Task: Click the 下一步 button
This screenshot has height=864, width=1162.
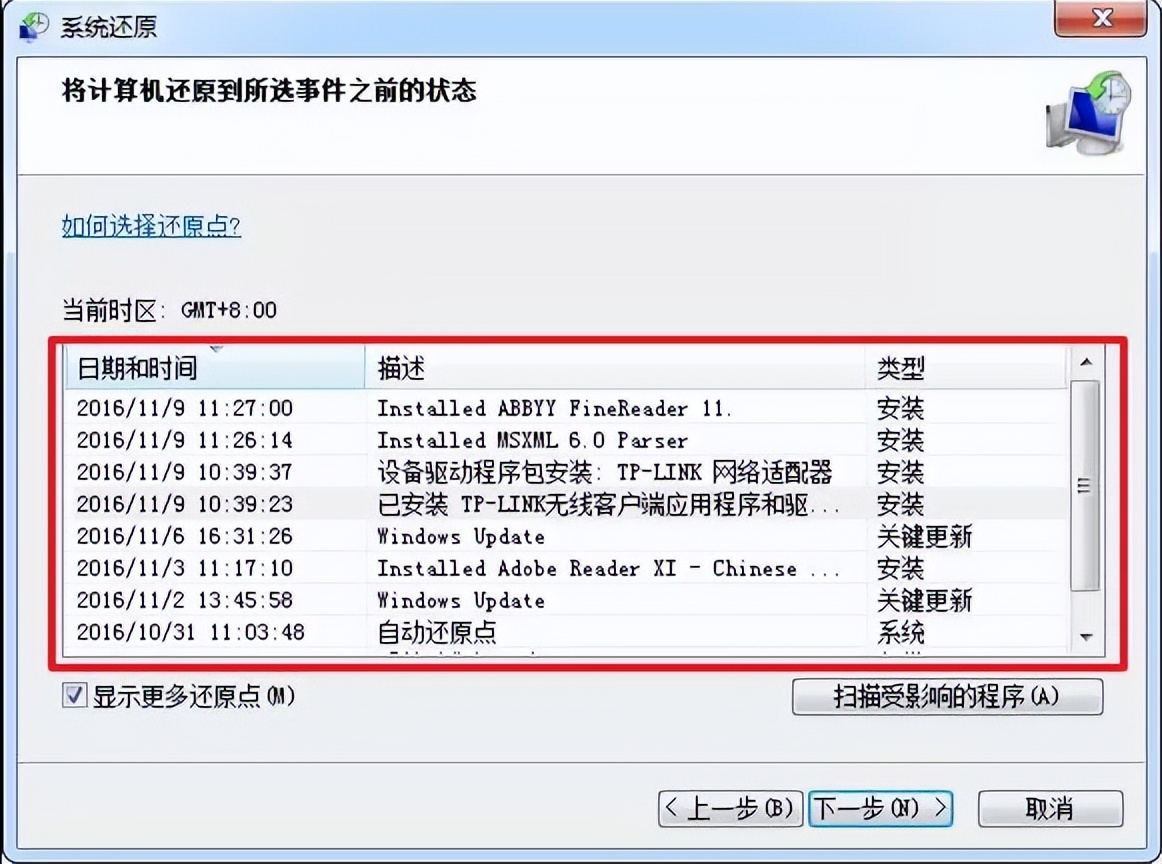Action: click(x=879, y=808)
